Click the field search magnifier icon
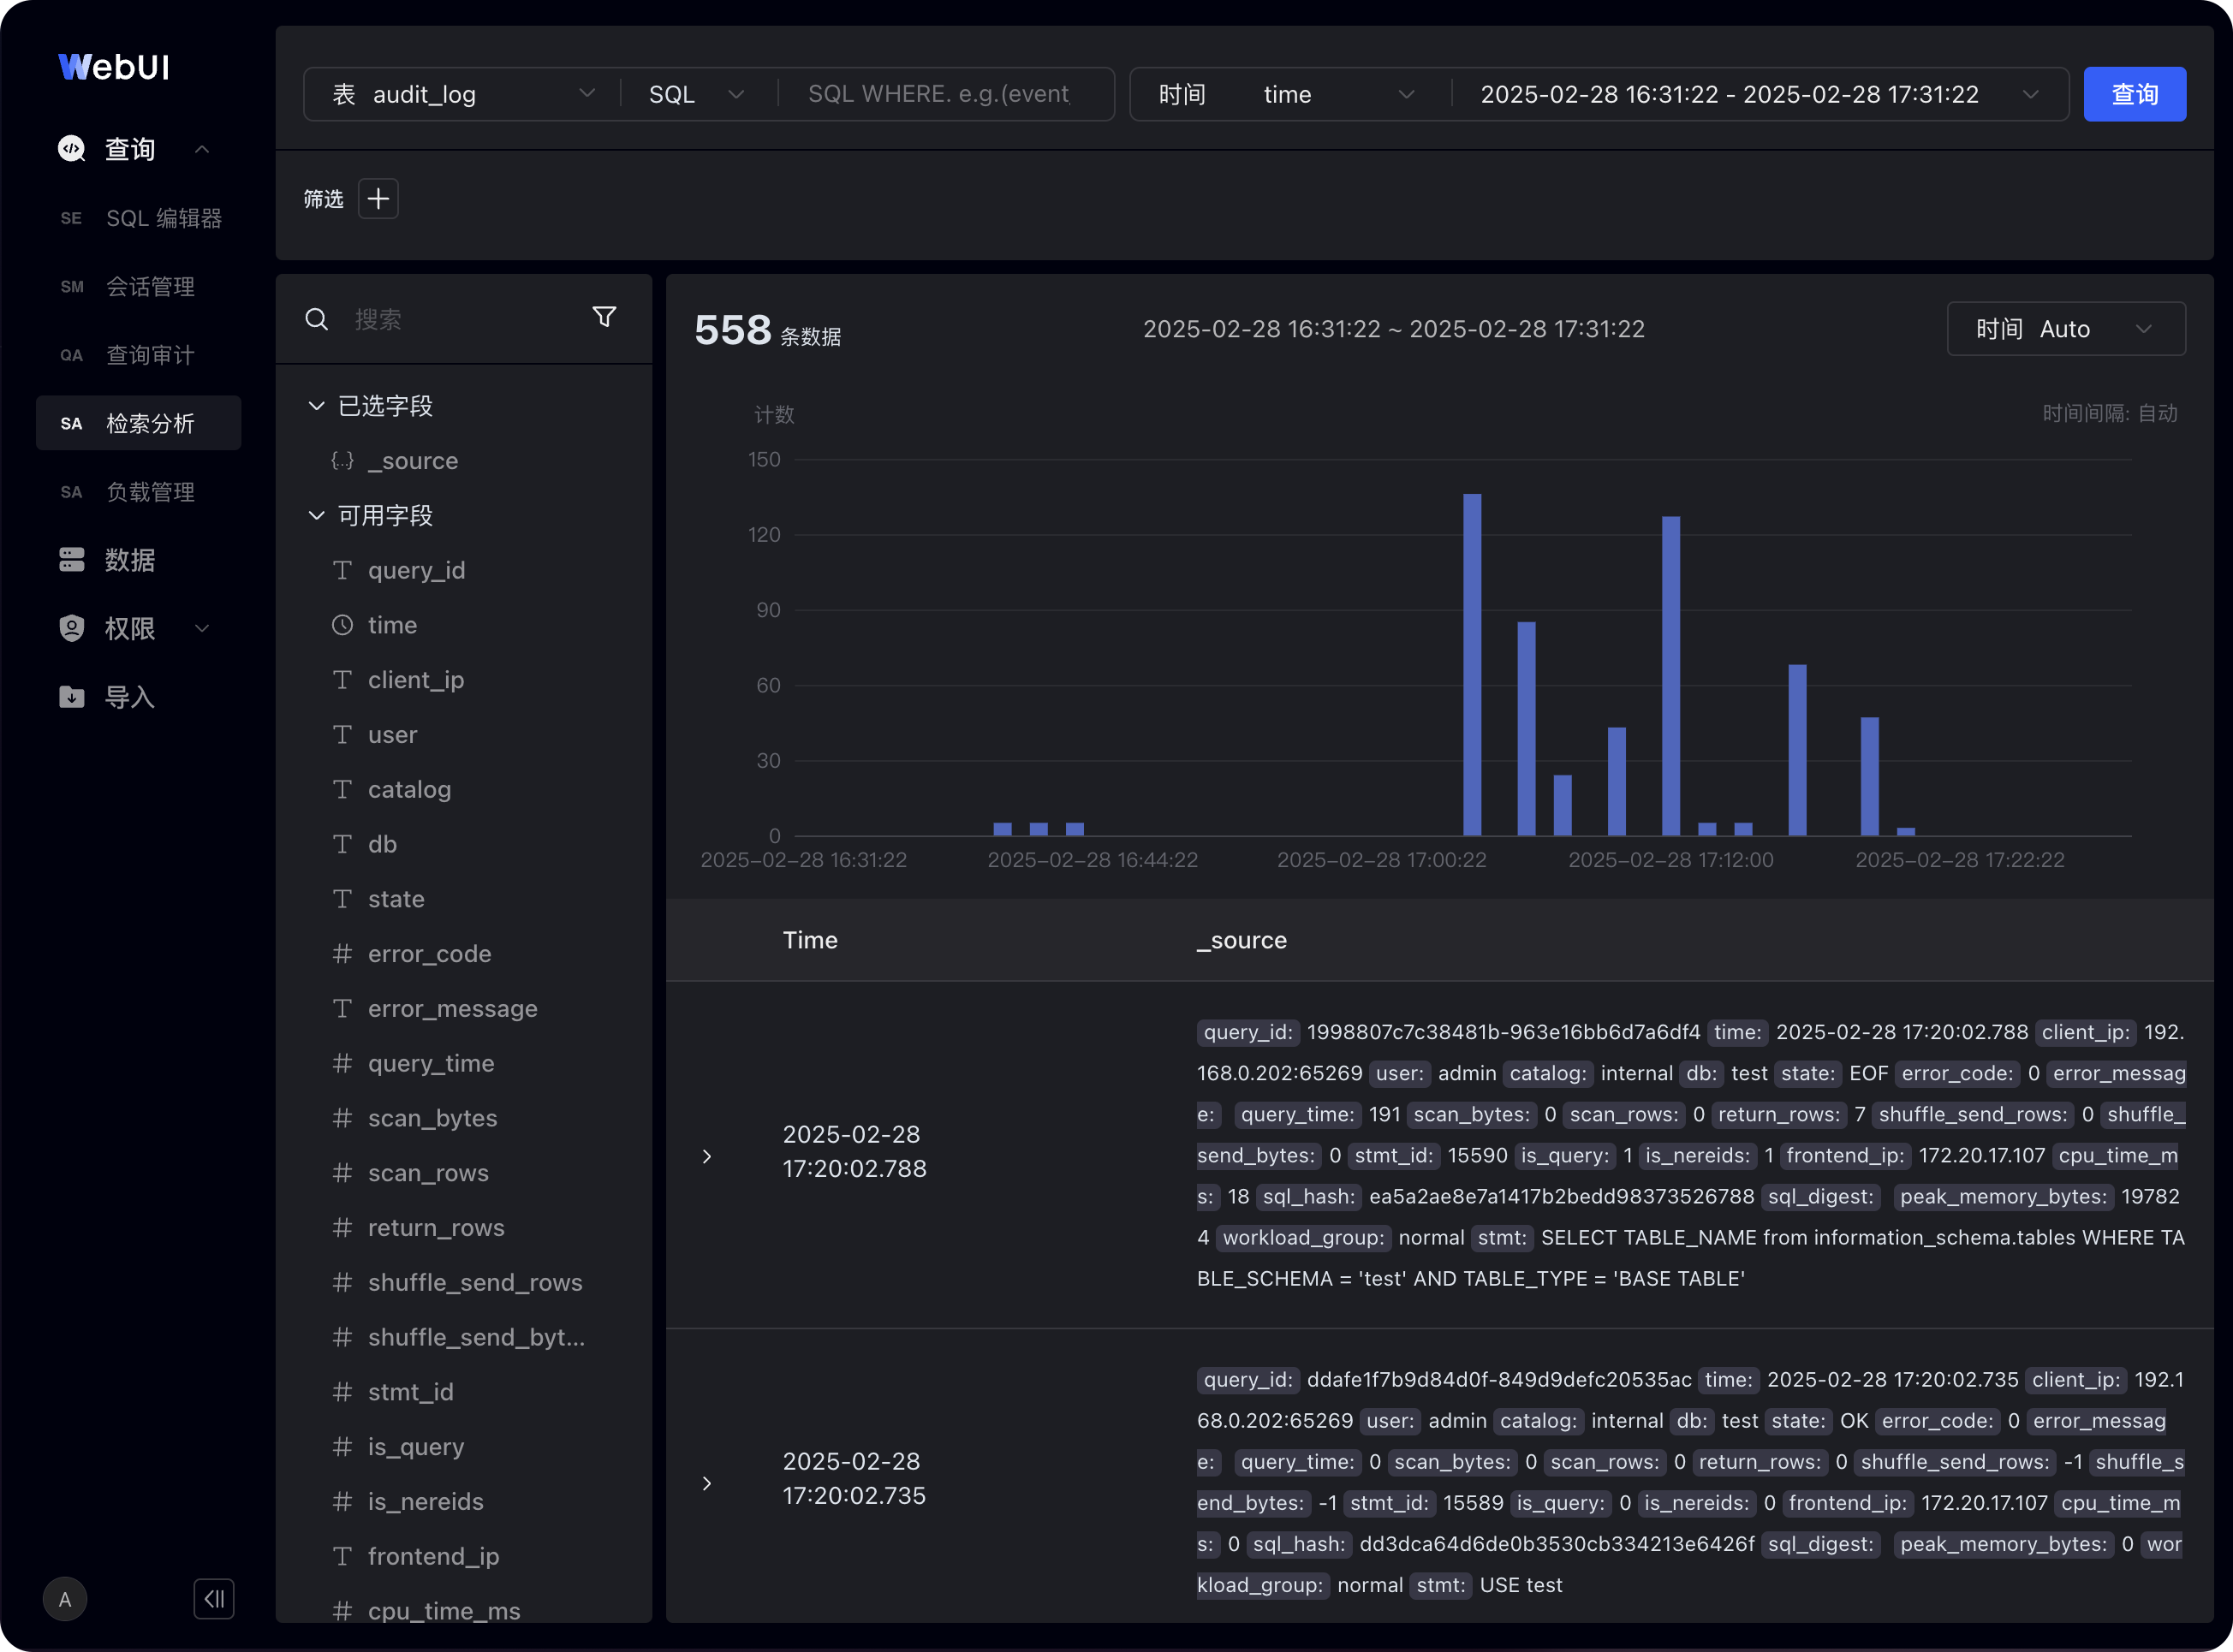 pos(317,319)
